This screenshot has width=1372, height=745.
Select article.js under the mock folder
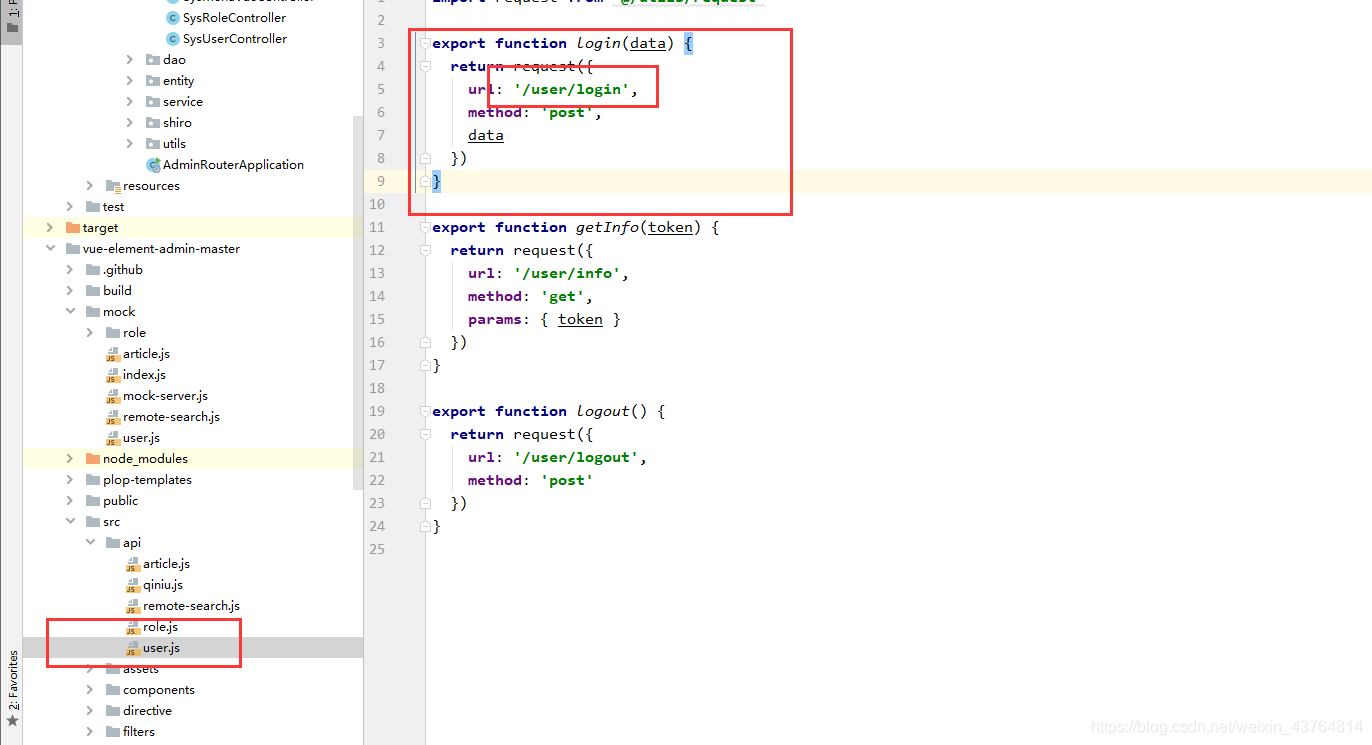click(146, 354)
